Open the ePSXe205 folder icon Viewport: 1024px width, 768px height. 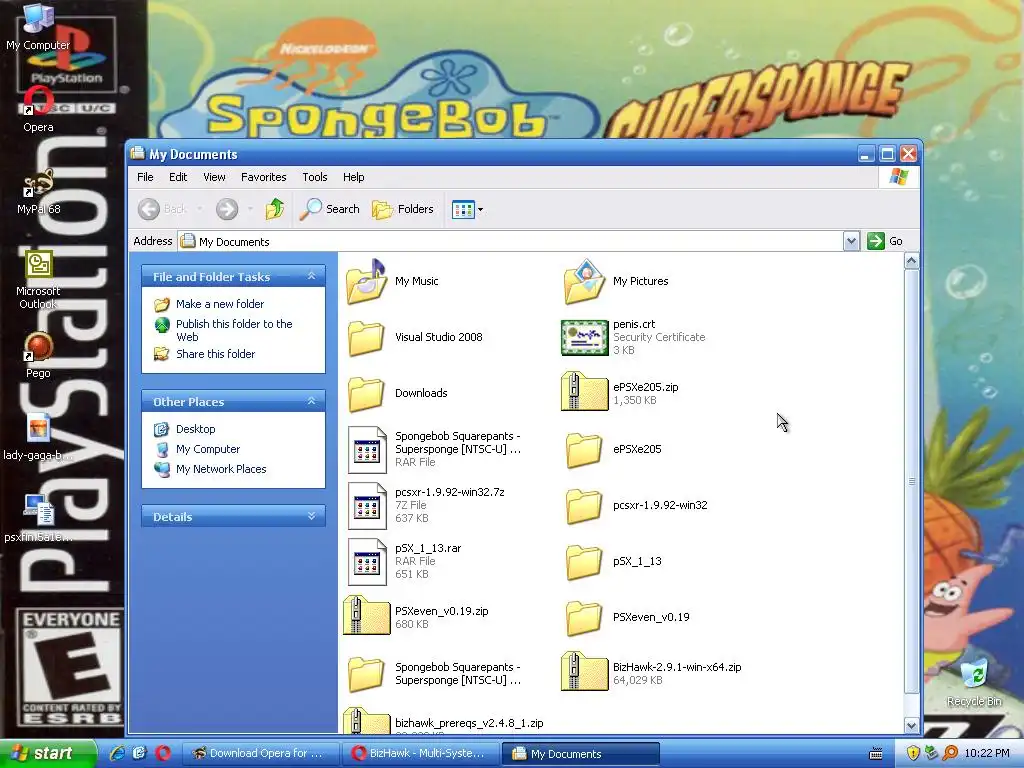point(584,449)
